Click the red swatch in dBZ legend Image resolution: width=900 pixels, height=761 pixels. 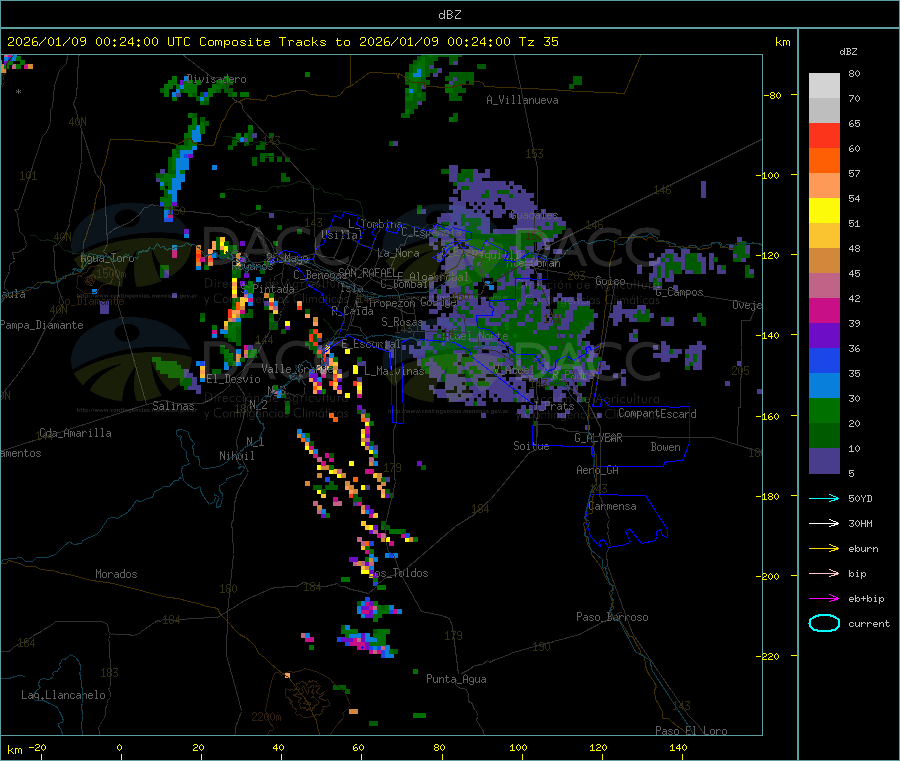pos(824,135)
